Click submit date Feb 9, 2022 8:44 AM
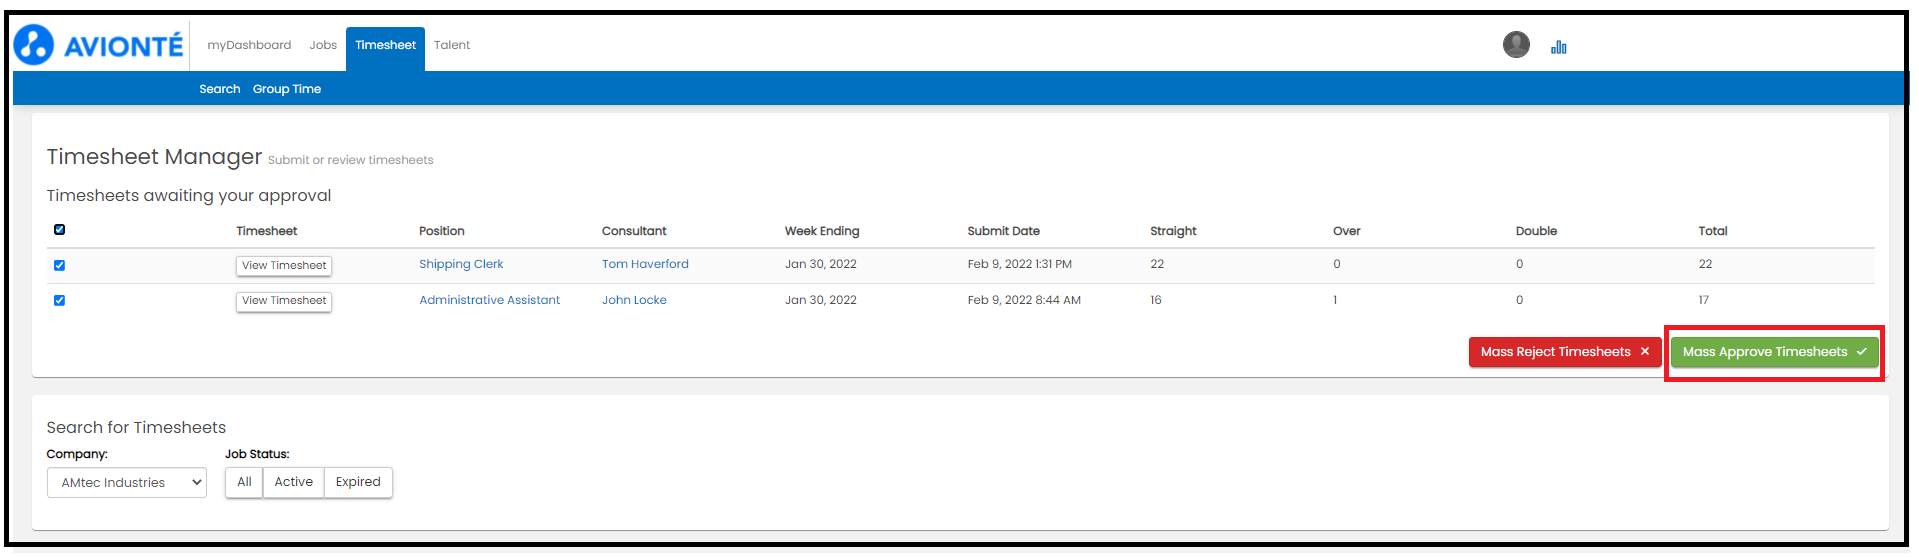 [1024, 300]
